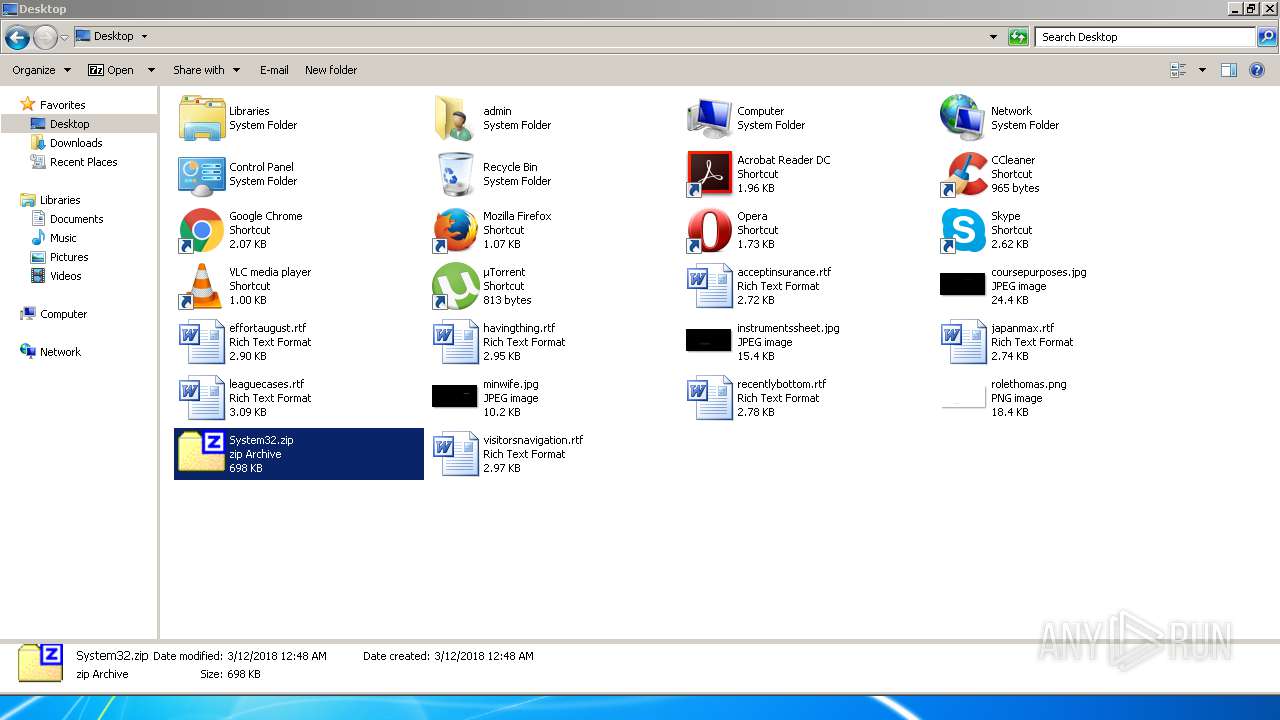Select the recentlybottom.rtf file icon
This screenshot has width=1280, height=720.
pos(710,398)
